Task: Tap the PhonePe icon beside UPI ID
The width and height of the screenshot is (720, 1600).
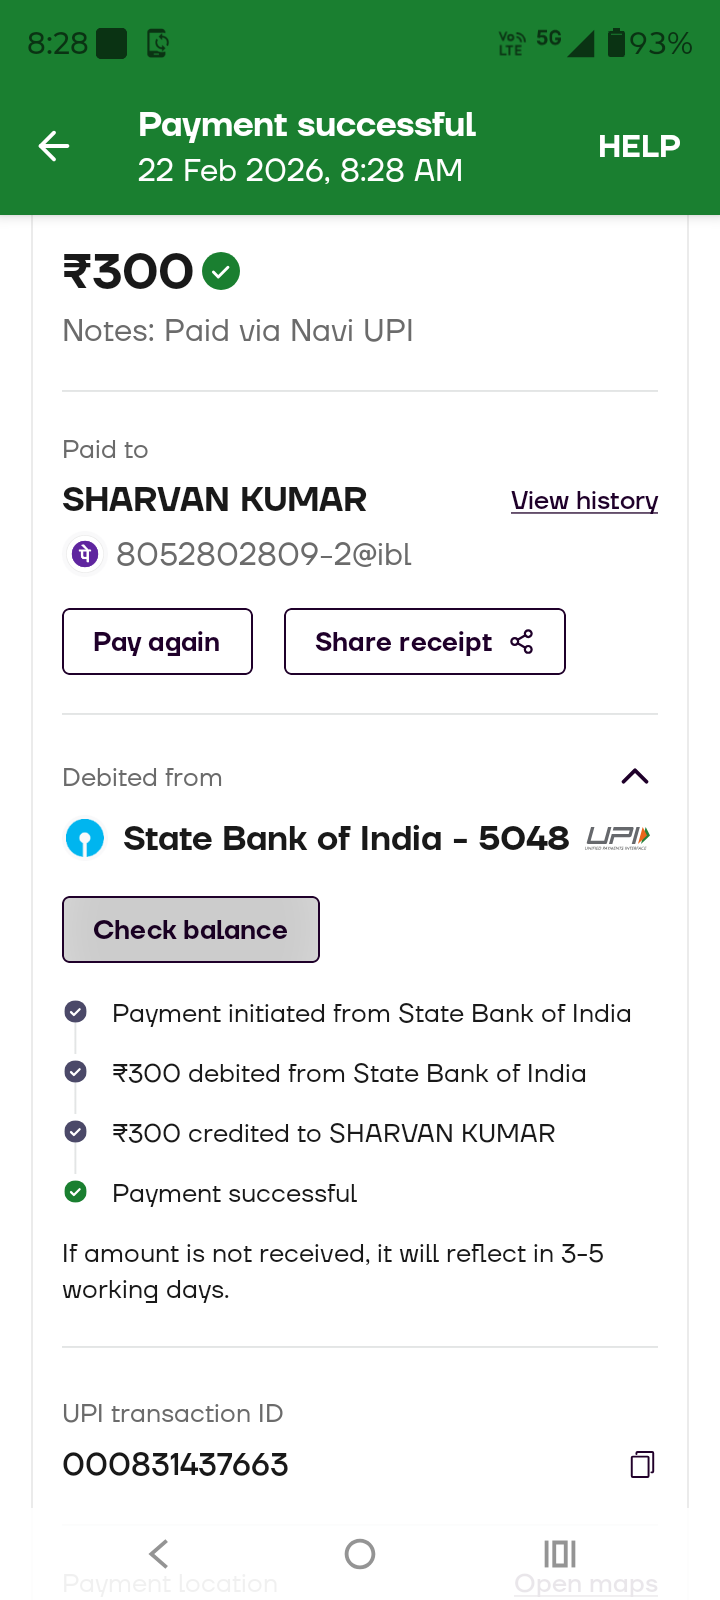Action: coord(85,554)
